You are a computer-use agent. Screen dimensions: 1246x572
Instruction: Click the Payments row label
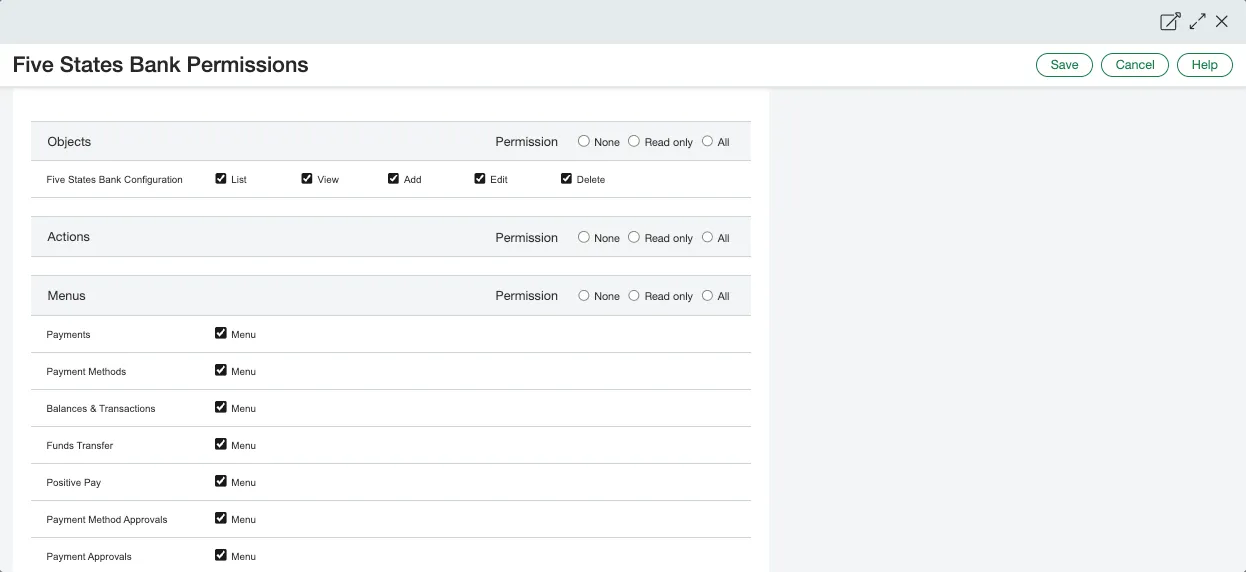click(68, 335)
